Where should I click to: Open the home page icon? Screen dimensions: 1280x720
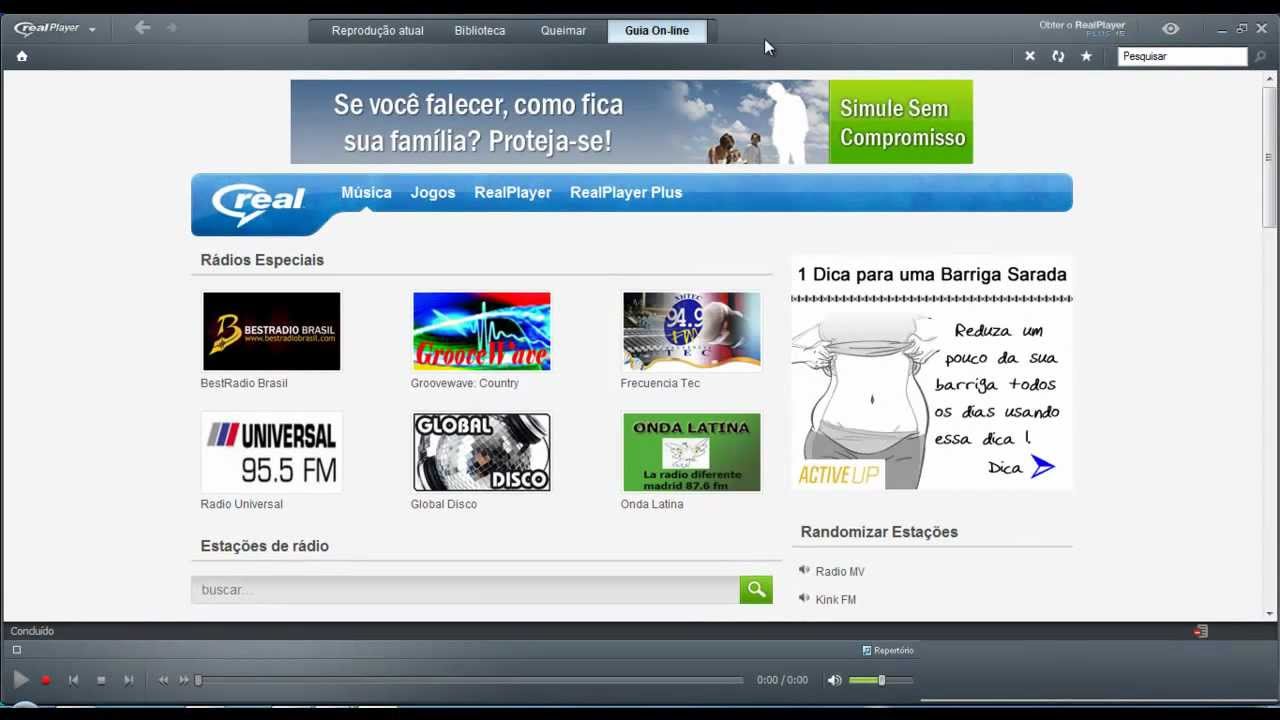[x=22, y=56]
